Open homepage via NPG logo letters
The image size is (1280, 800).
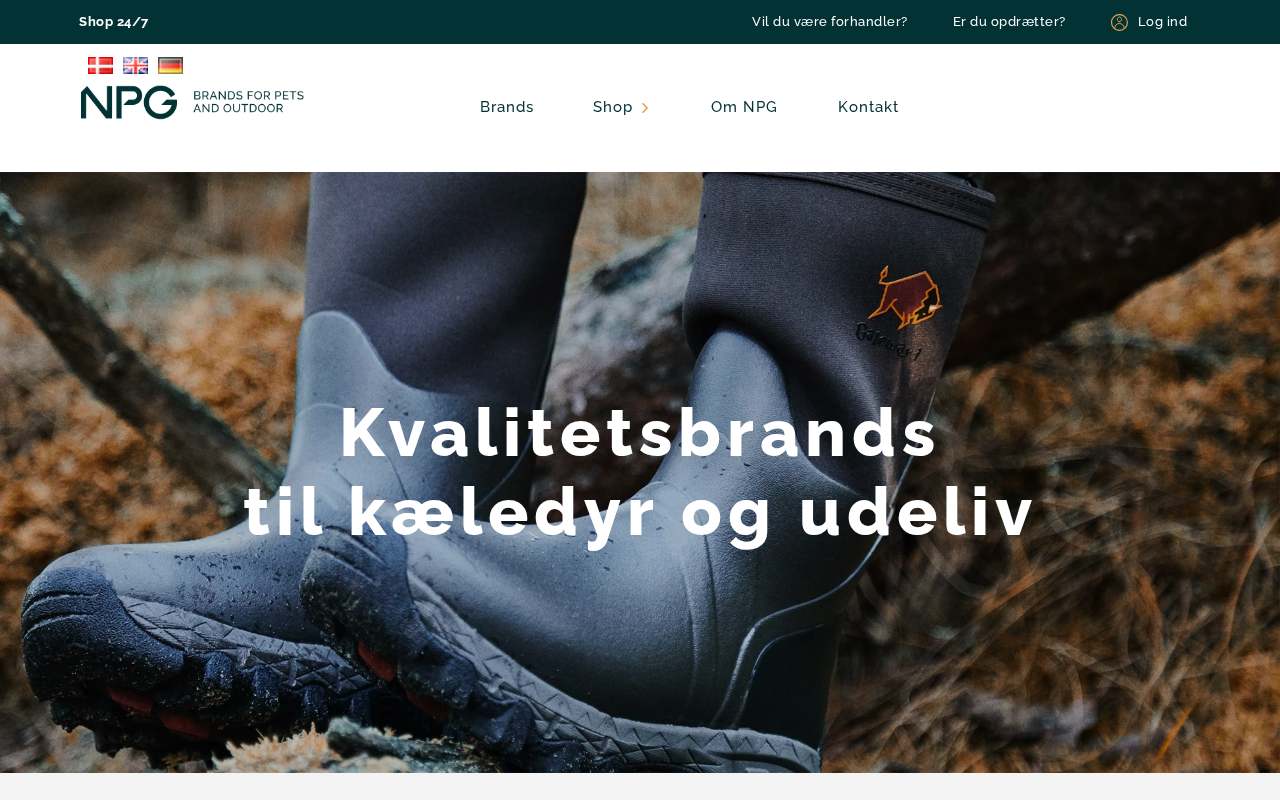click(129, 102)
